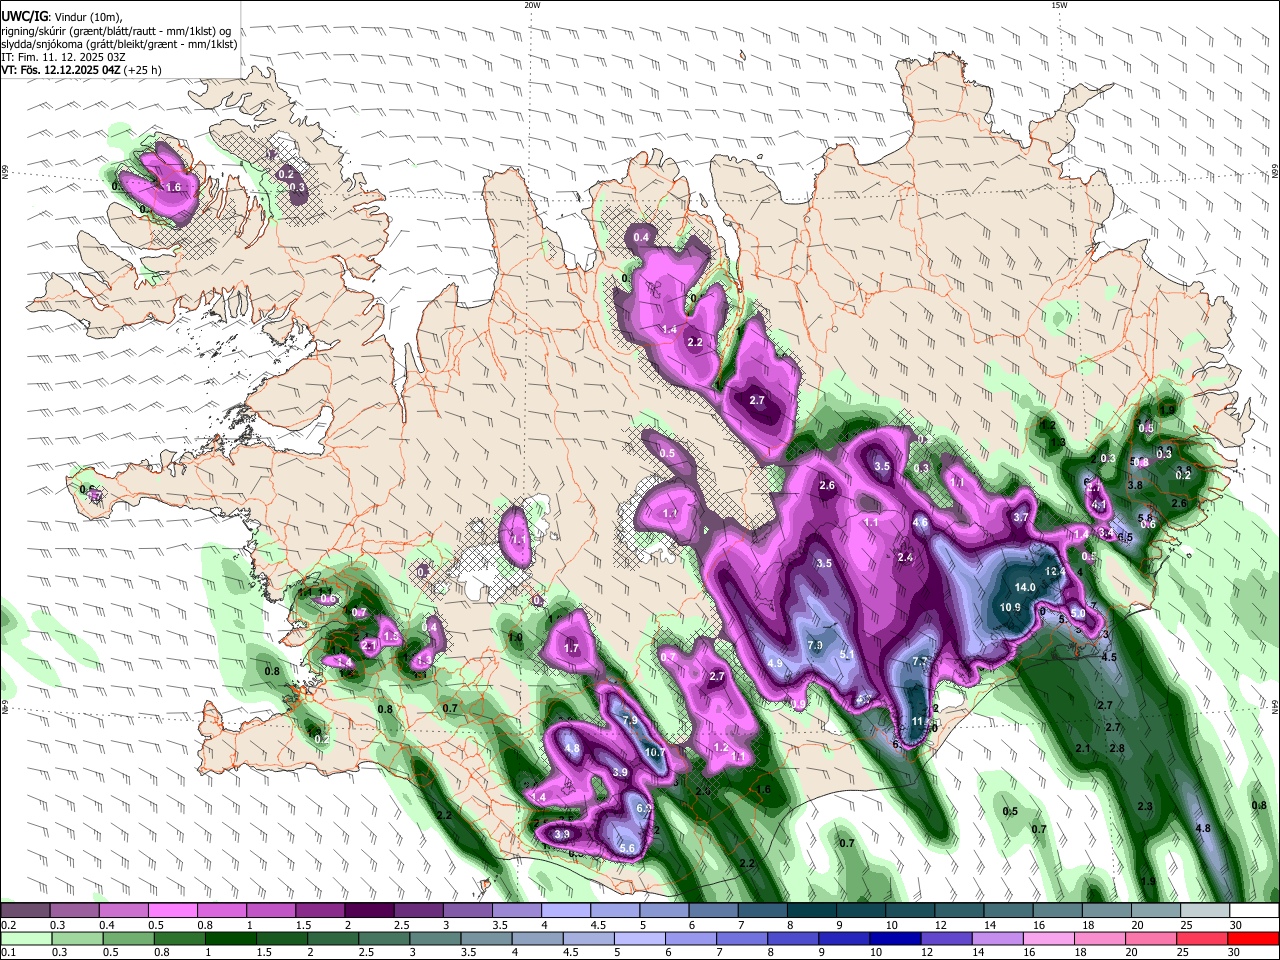
Task: Click the '20W' longitude label
Action: point(531,5)
